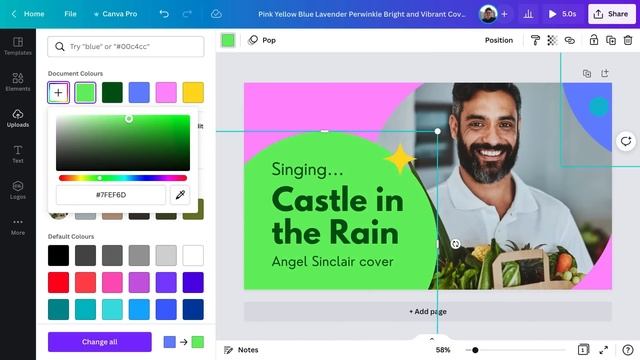Undo the last action

pos(164,14)
